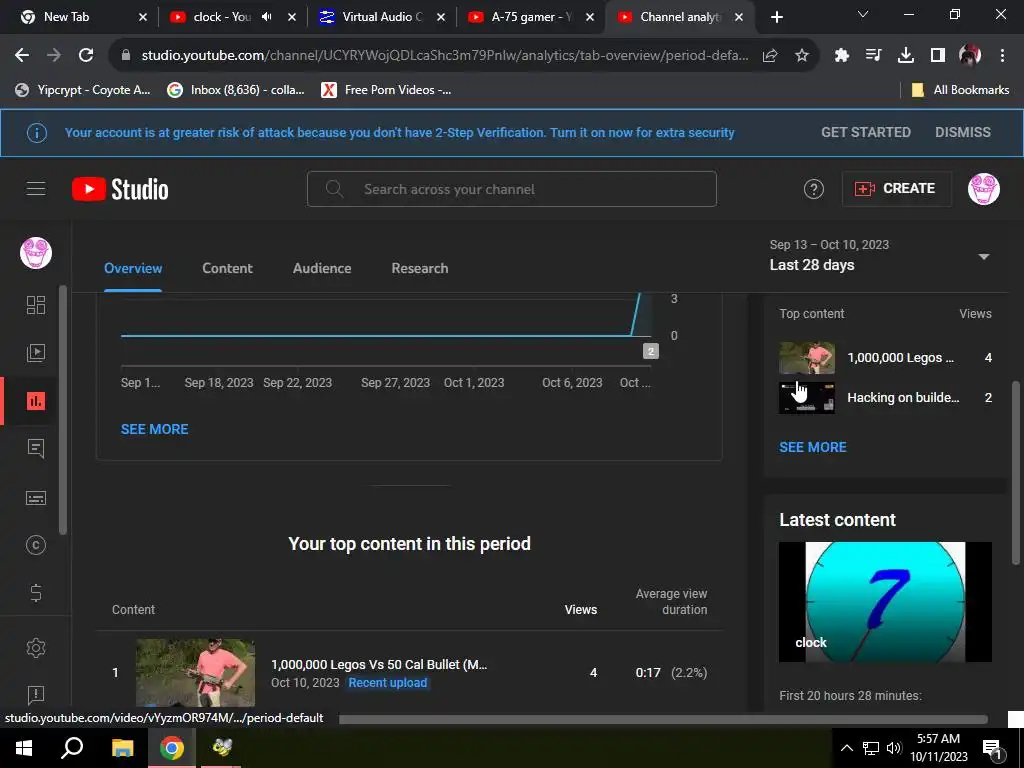Open the Yipcrypt bookmark
The width and height of the screenshot is (1024, 768).
tap(83, 90)
